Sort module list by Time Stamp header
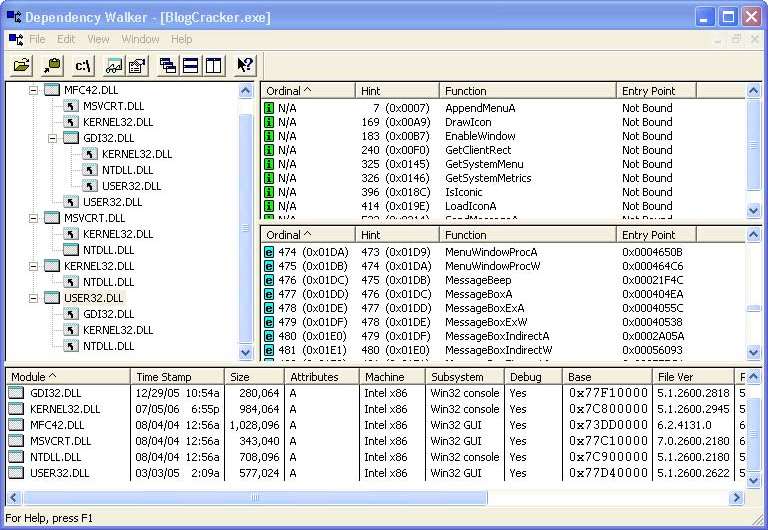 (177, 377)
